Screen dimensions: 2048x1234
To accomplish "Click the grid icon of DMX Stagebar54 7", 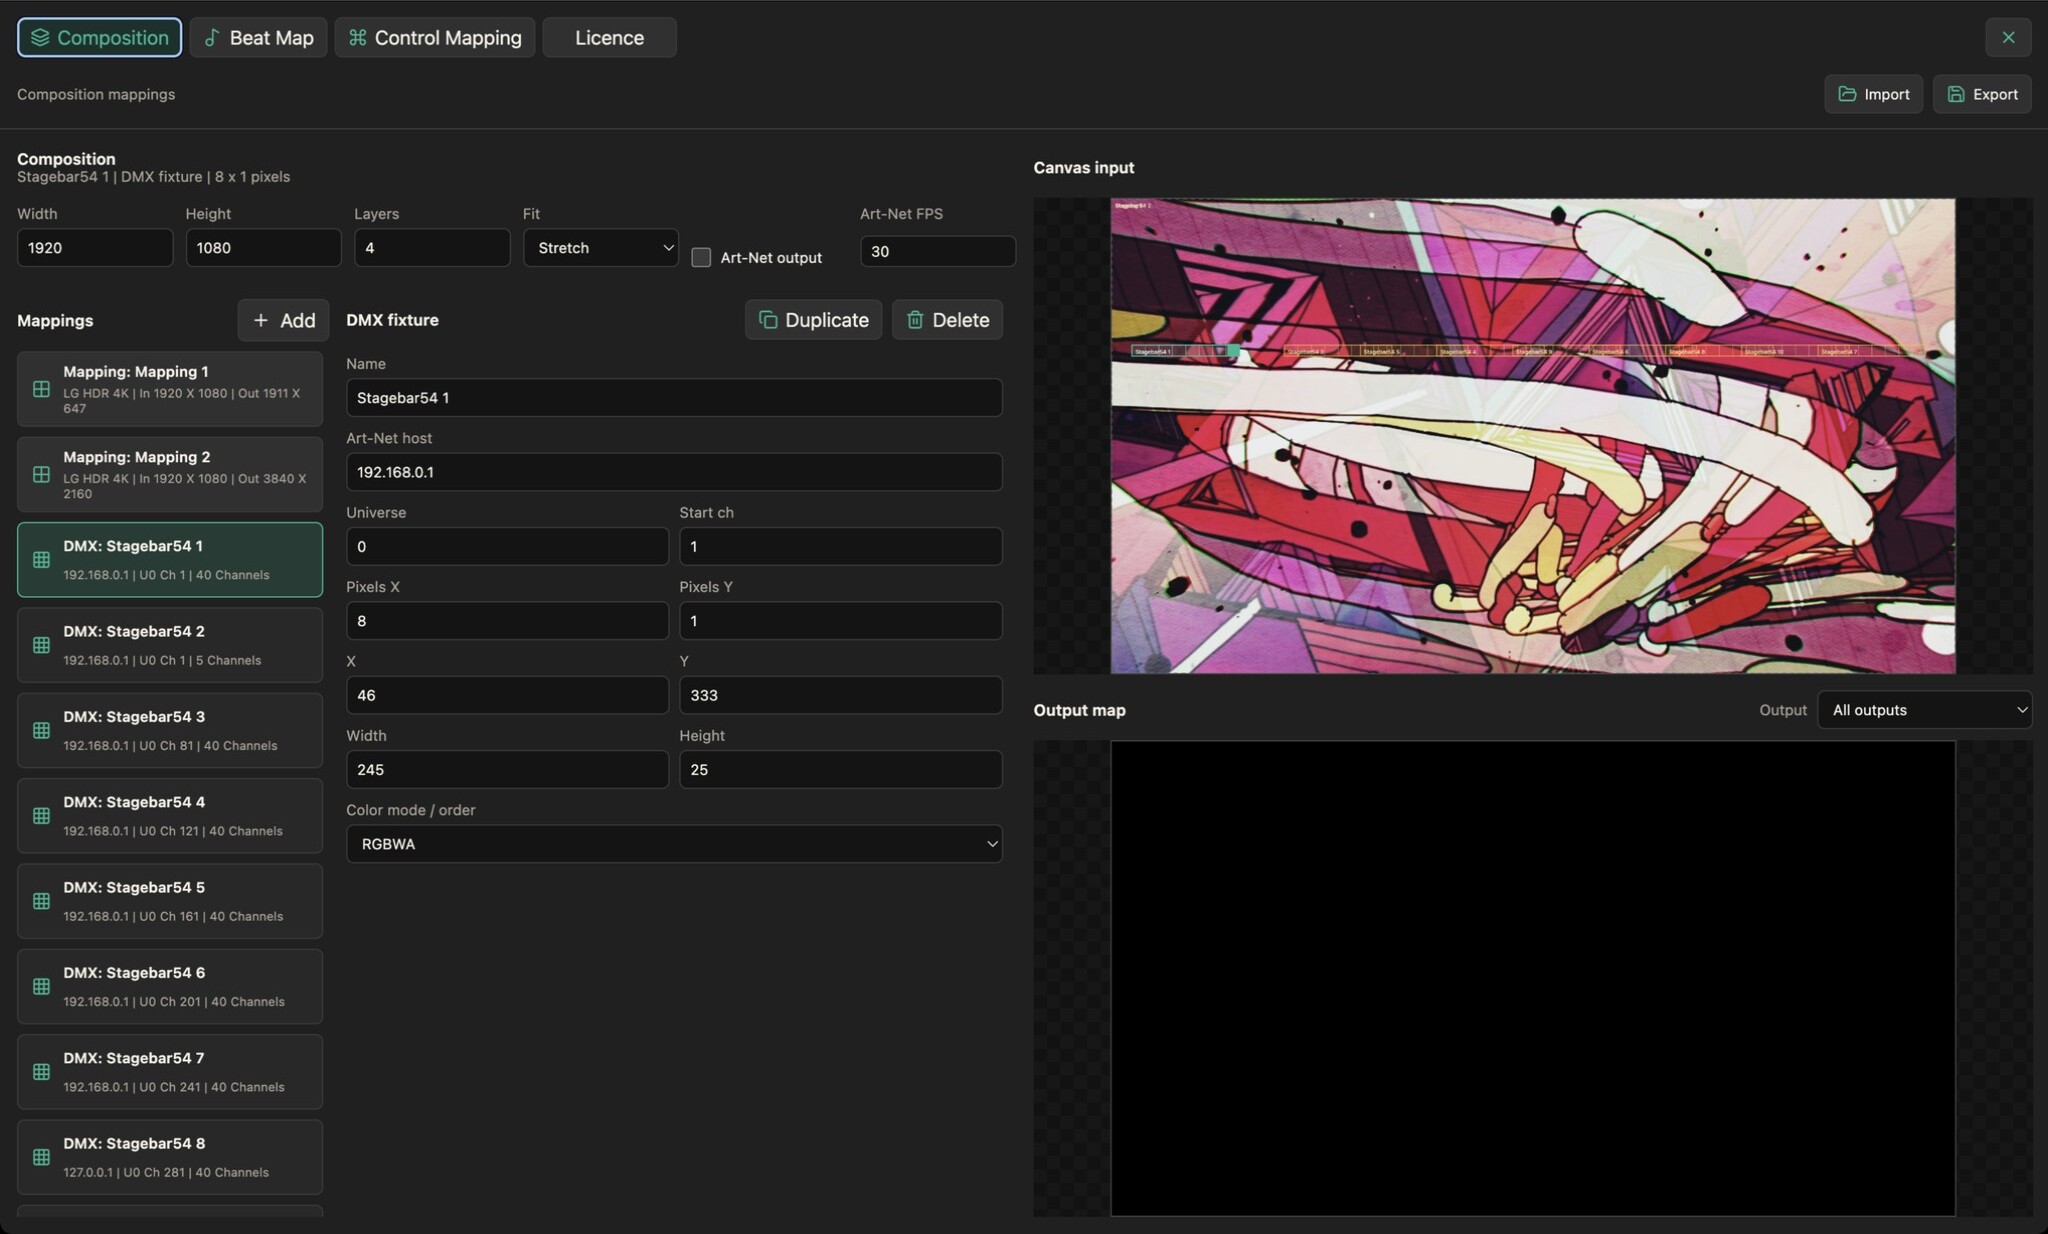I will 41,1072.
